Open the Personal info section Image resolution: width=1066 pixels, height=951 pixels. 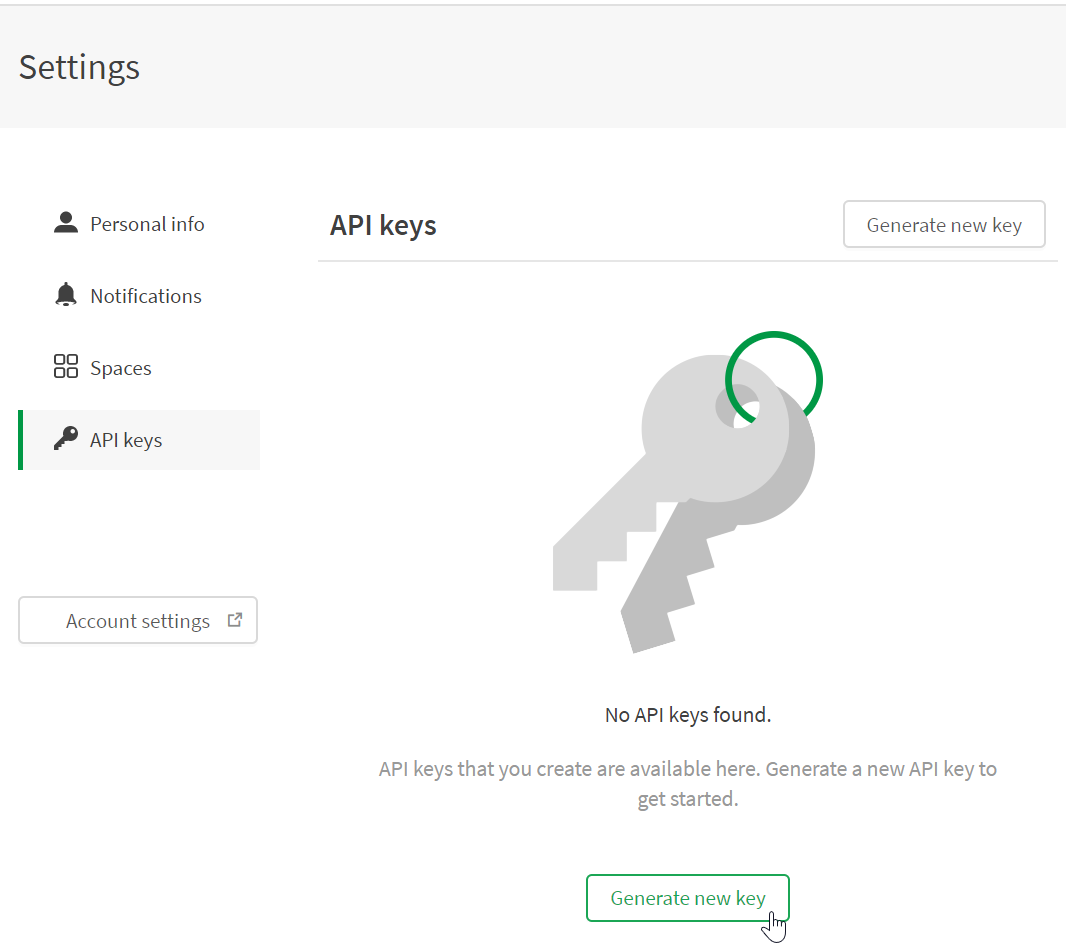(x=139, y=224)
